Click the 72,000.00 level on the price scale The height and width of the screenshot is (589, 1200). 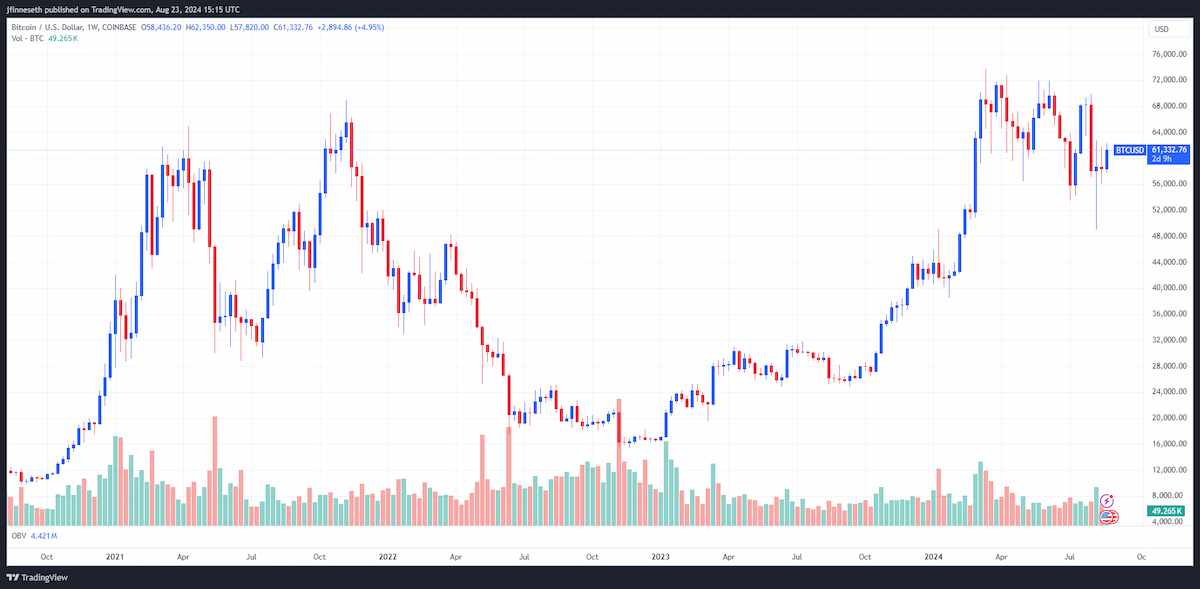click(1169, 80)
